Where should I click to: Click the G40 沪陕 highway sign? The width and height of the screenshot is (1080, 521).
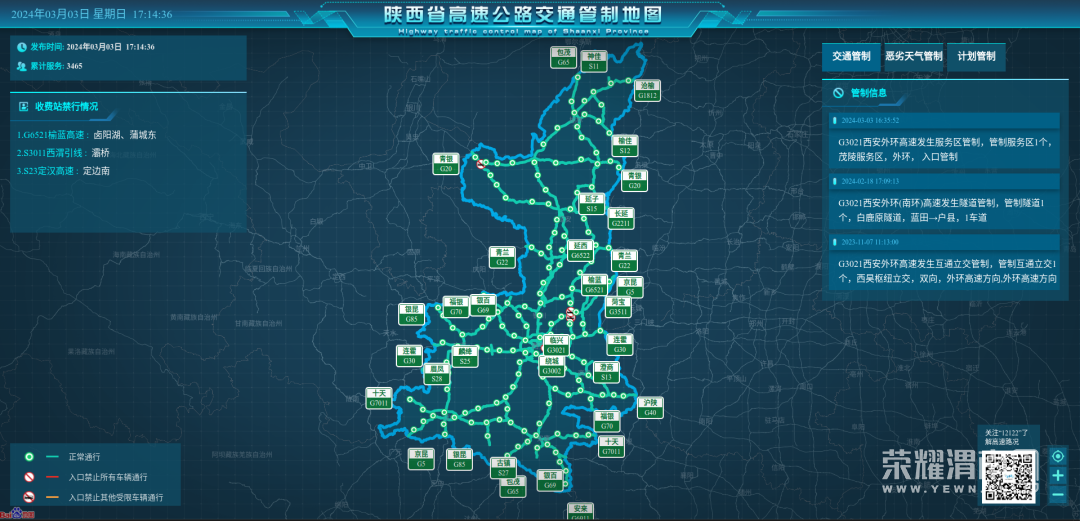pyautogui.click(x=650, y=407)
